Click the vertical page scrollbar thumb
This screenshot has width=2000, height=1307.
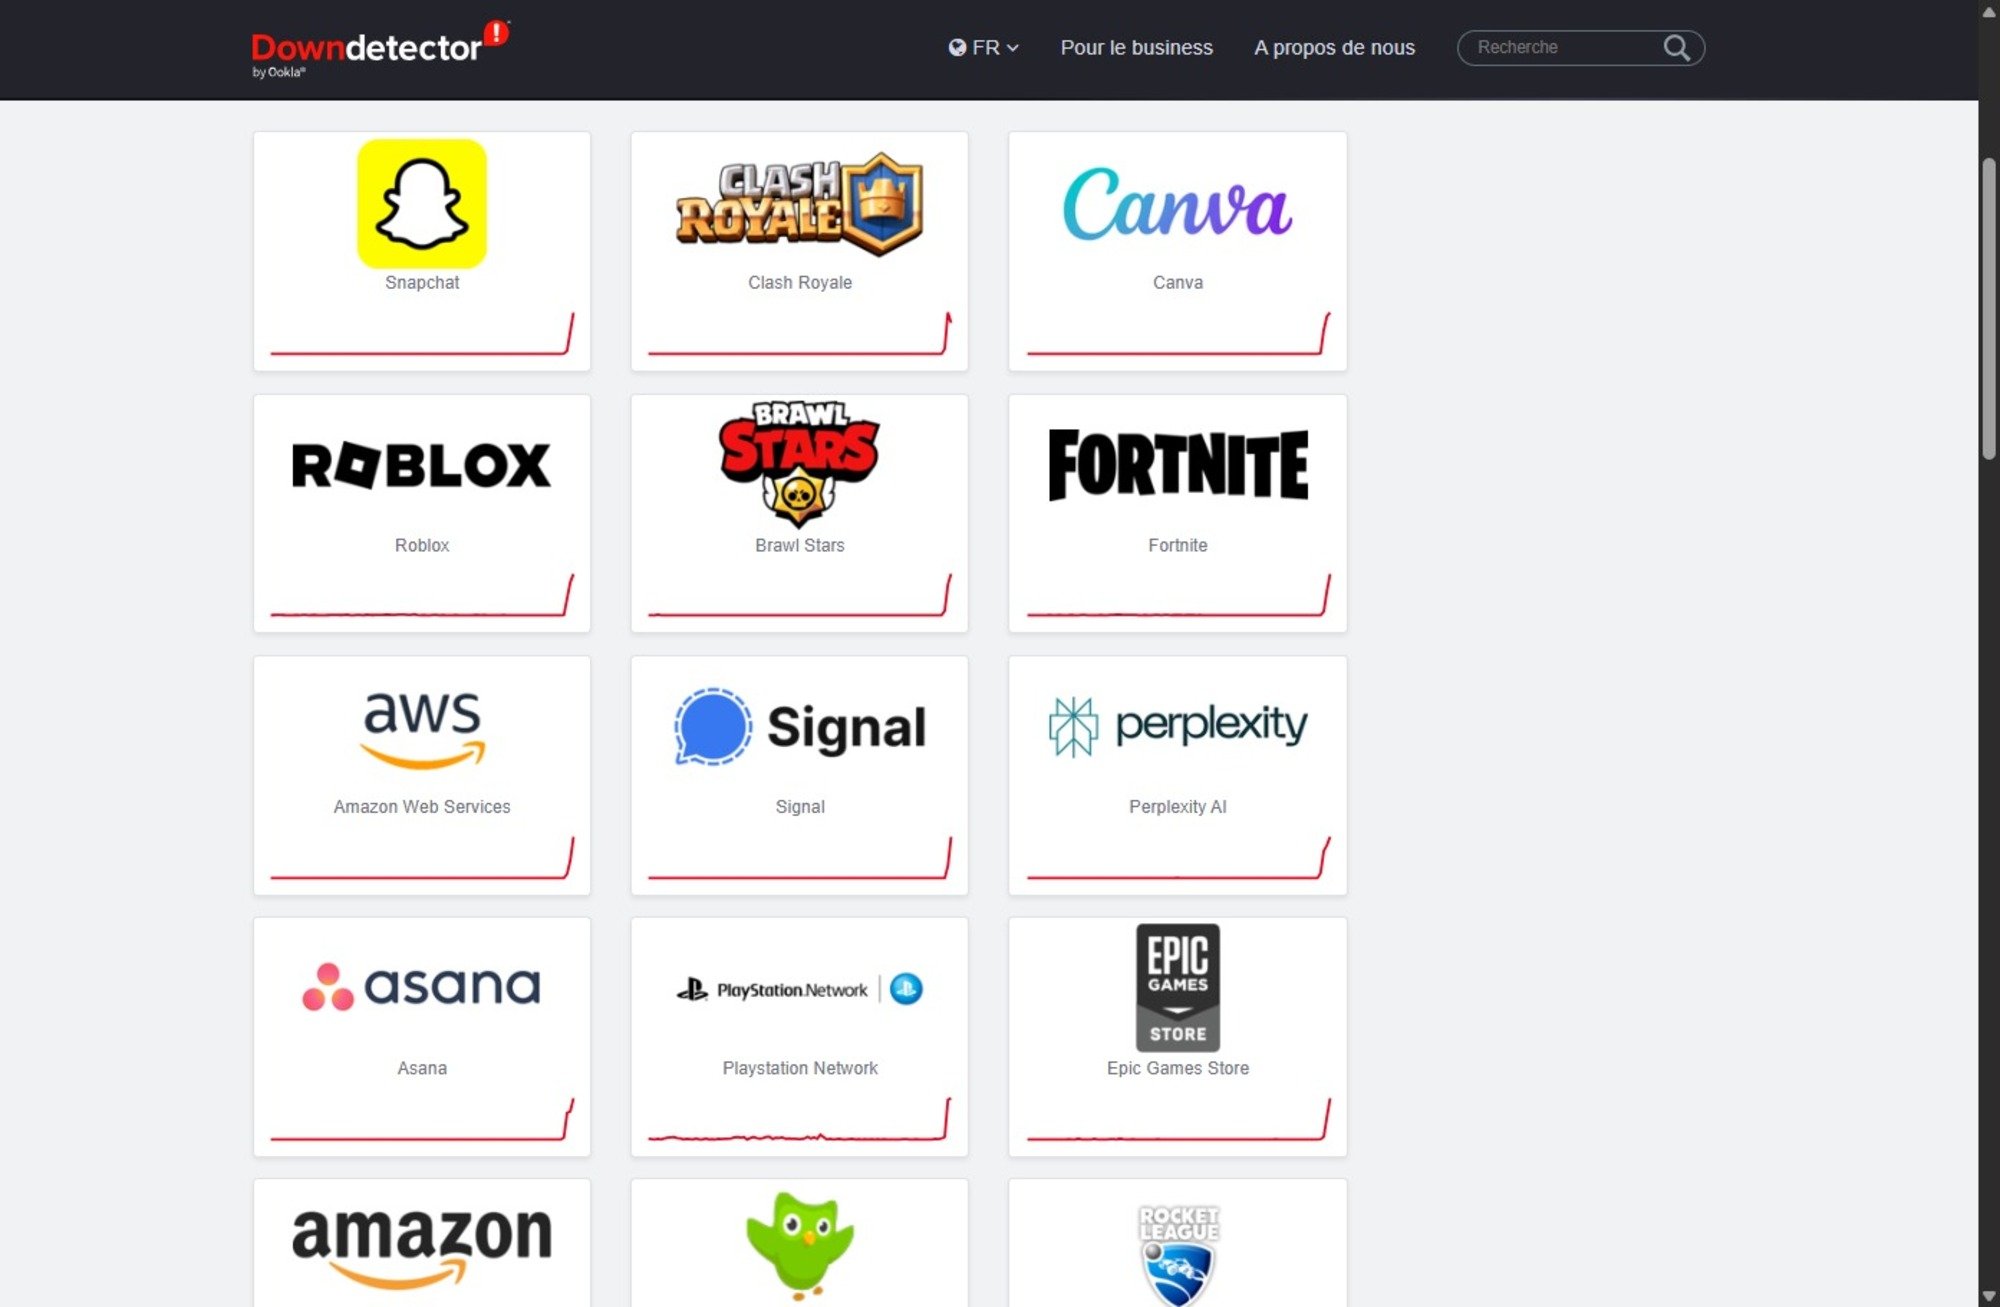point(1989,308)
